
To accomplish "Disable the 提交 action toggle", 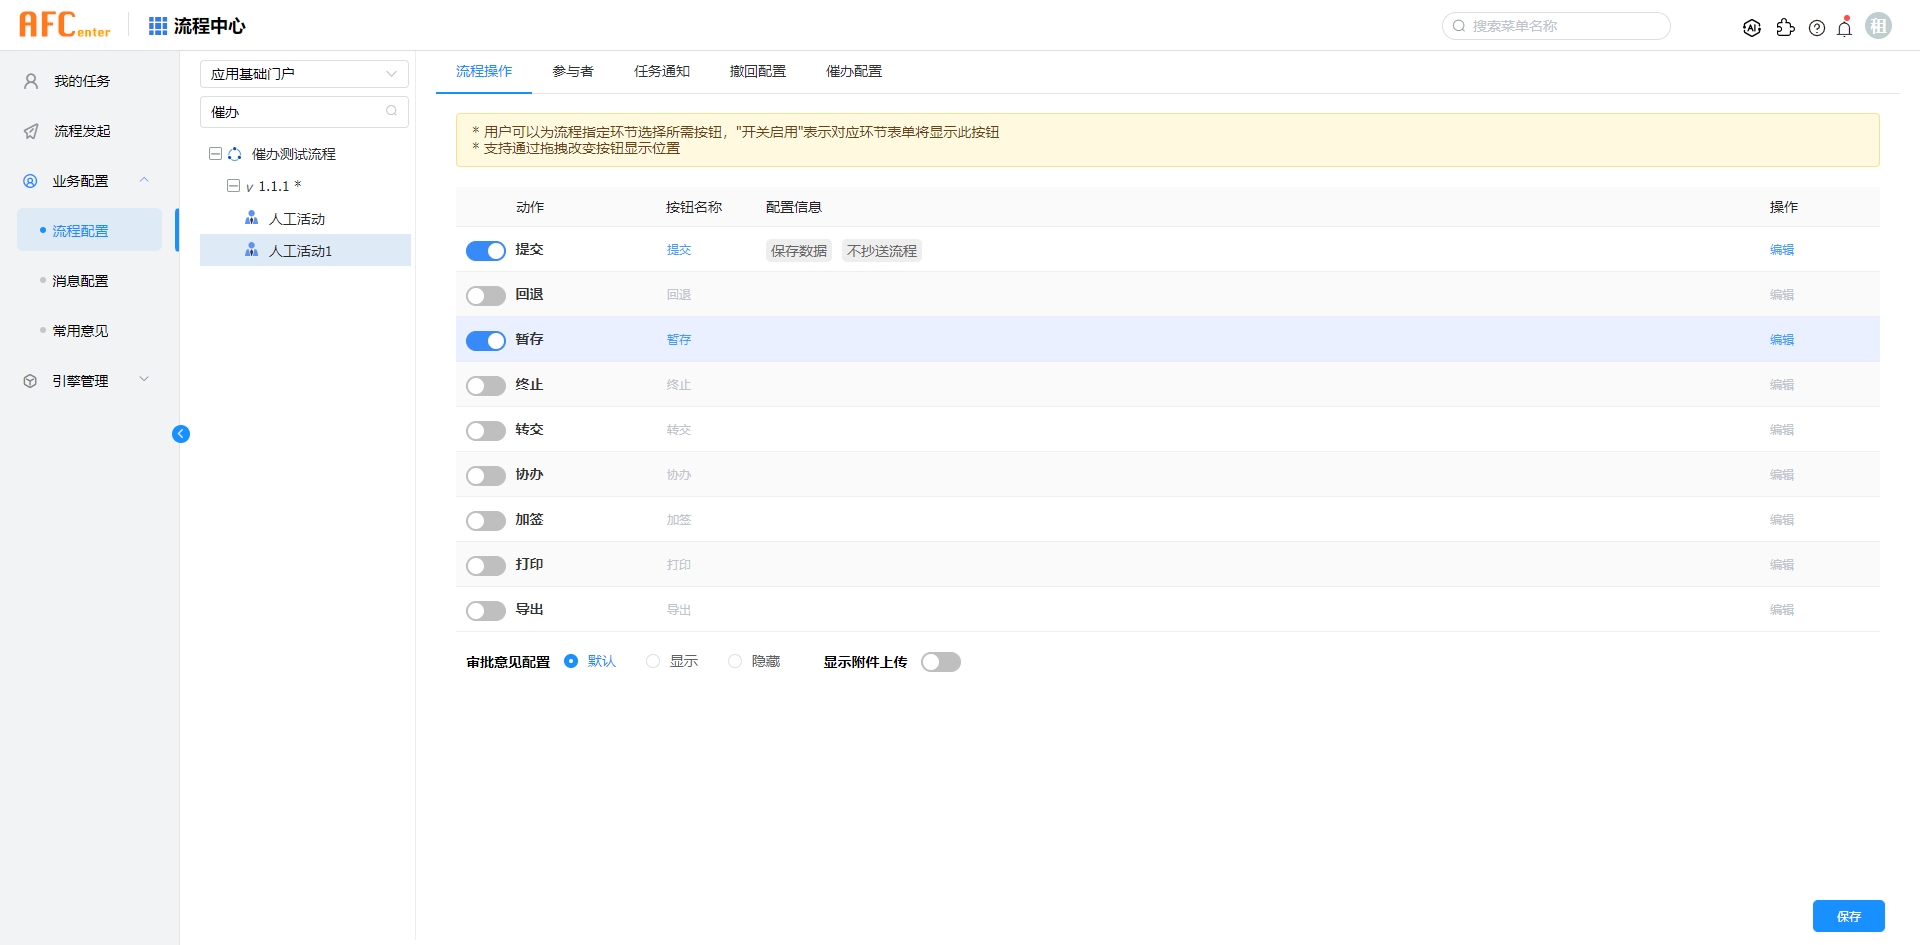I will (x=486, y=251).
